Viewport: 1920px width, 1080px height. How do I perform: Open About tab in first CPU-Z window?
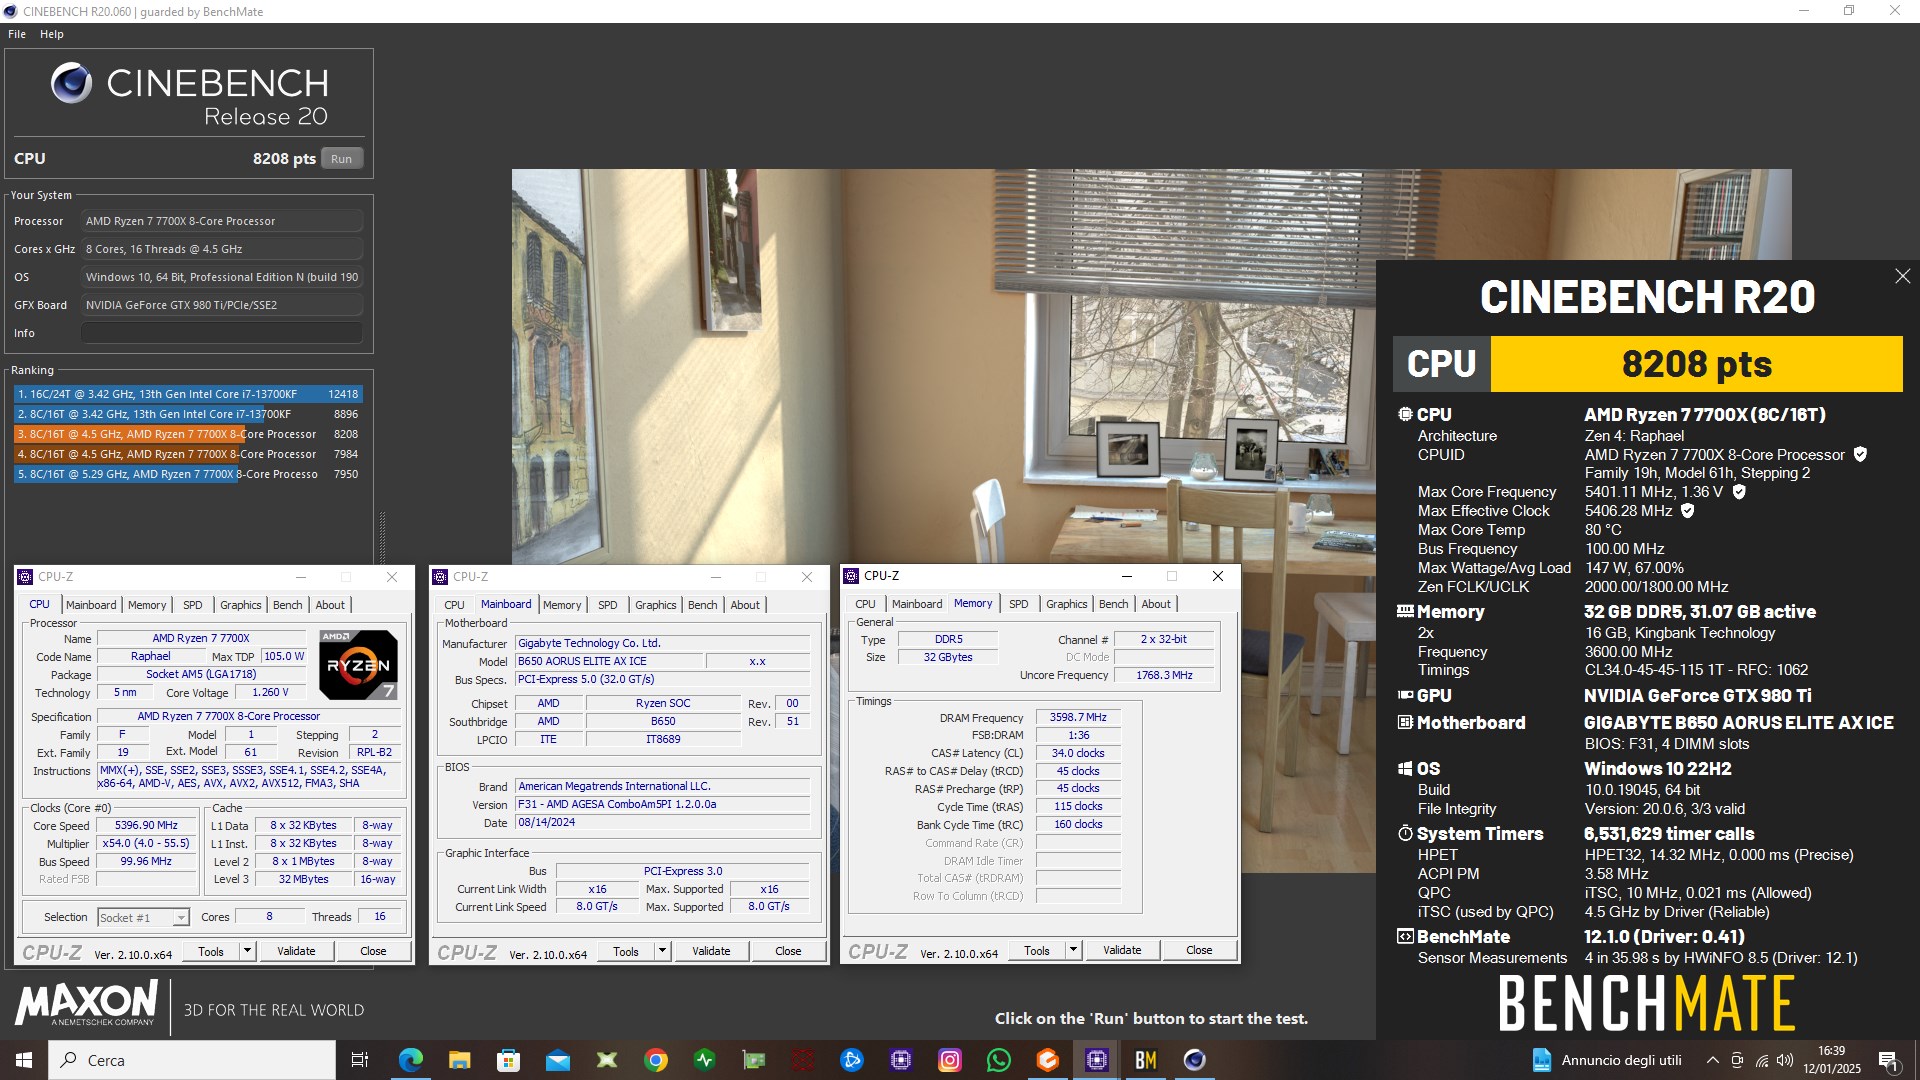pos(330,605)
